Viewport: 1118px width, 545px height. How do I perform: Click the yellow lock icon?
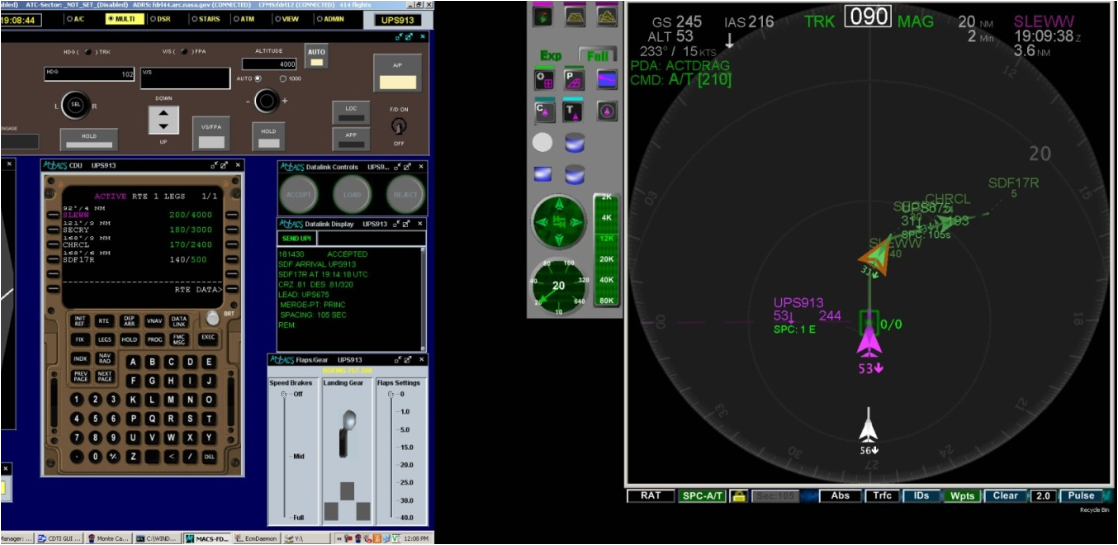tap(738, 496)
